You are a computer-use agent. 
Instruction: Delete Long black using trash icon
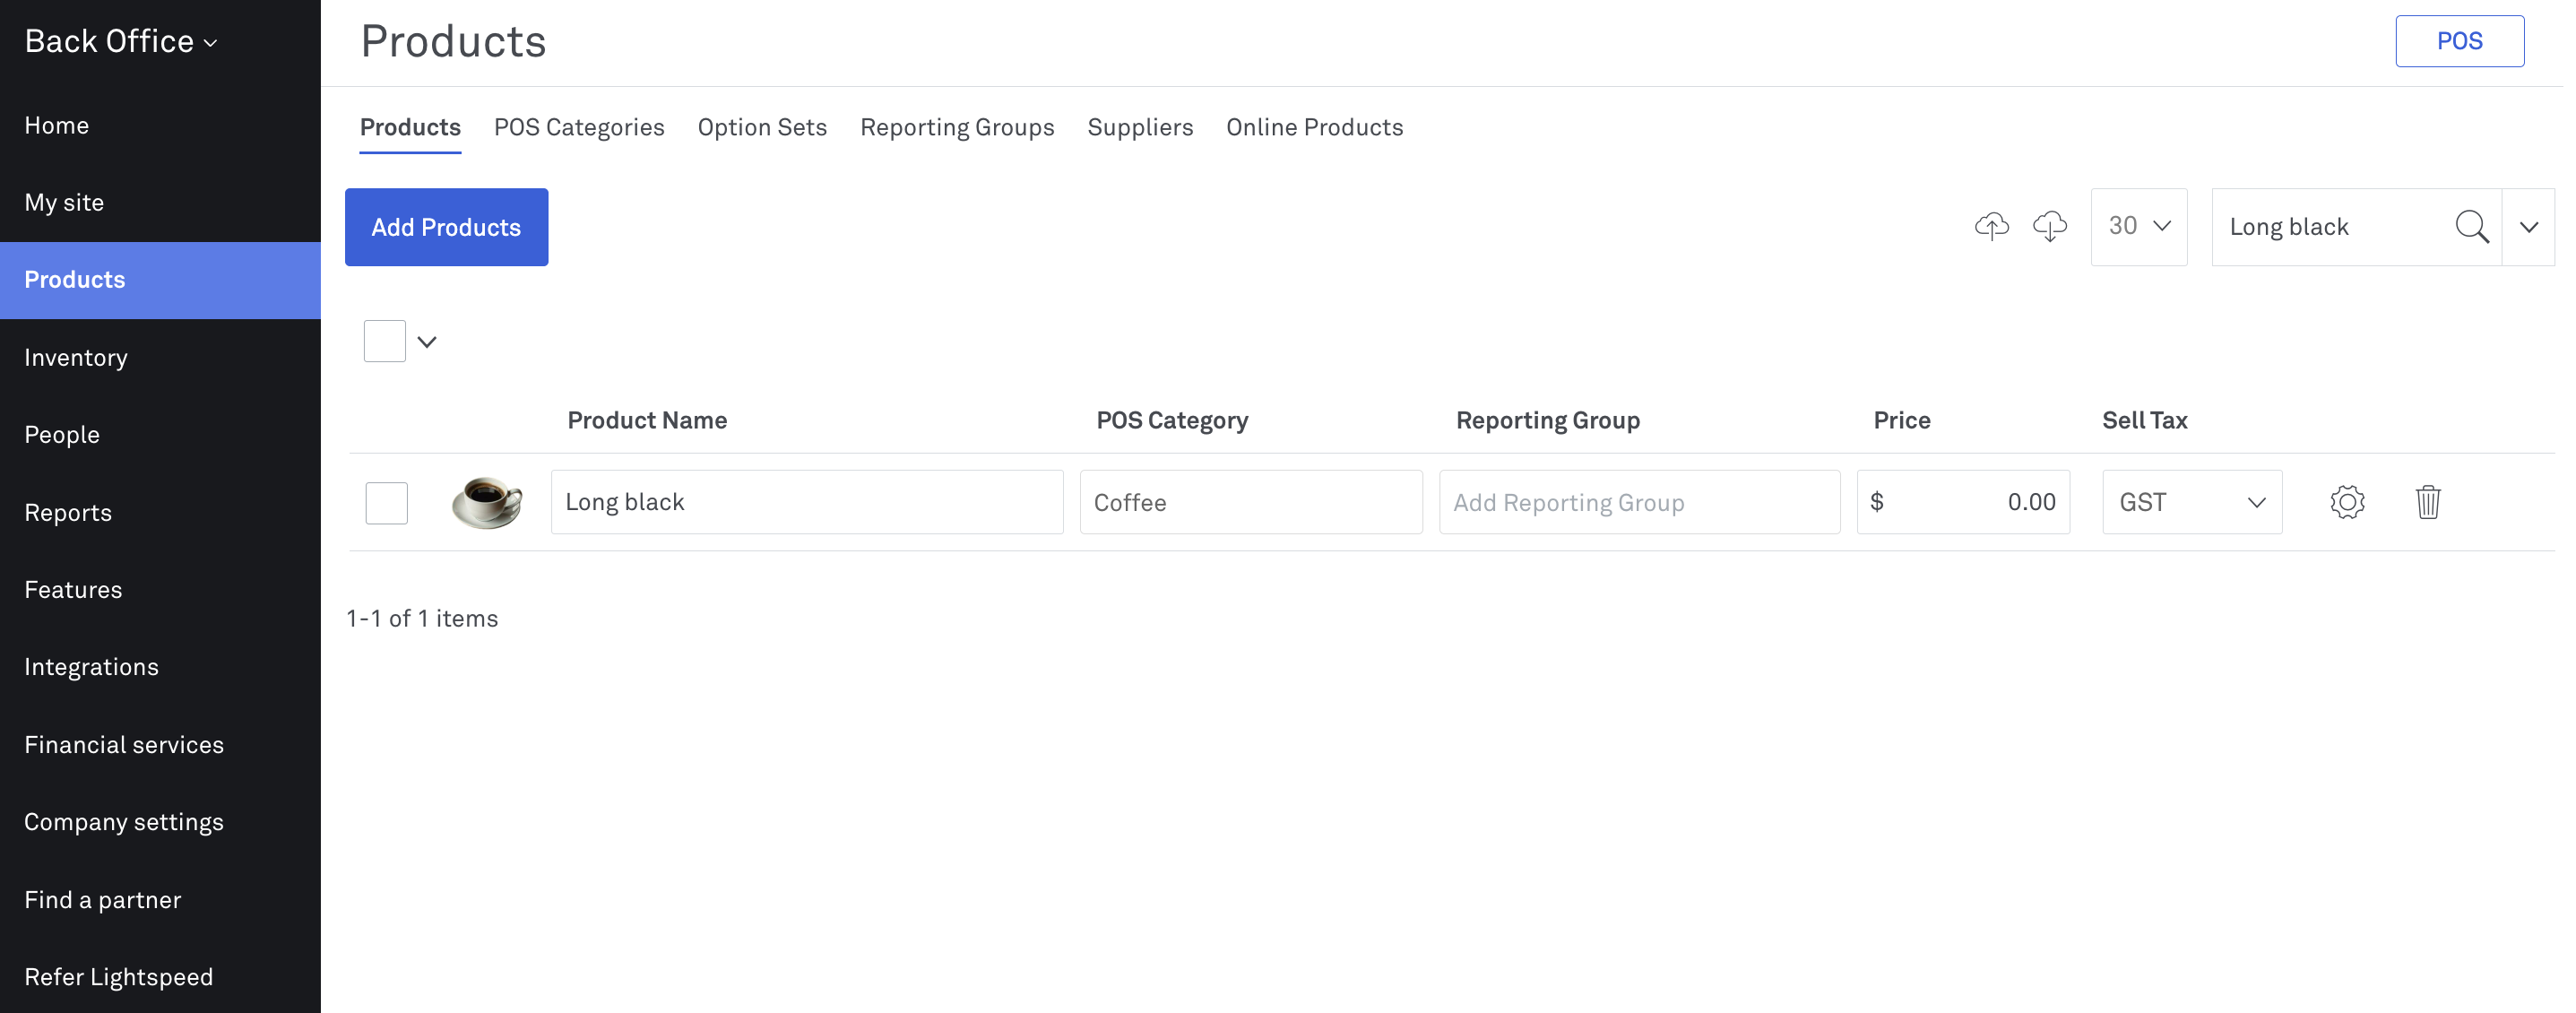click(x=2428, y=502)
